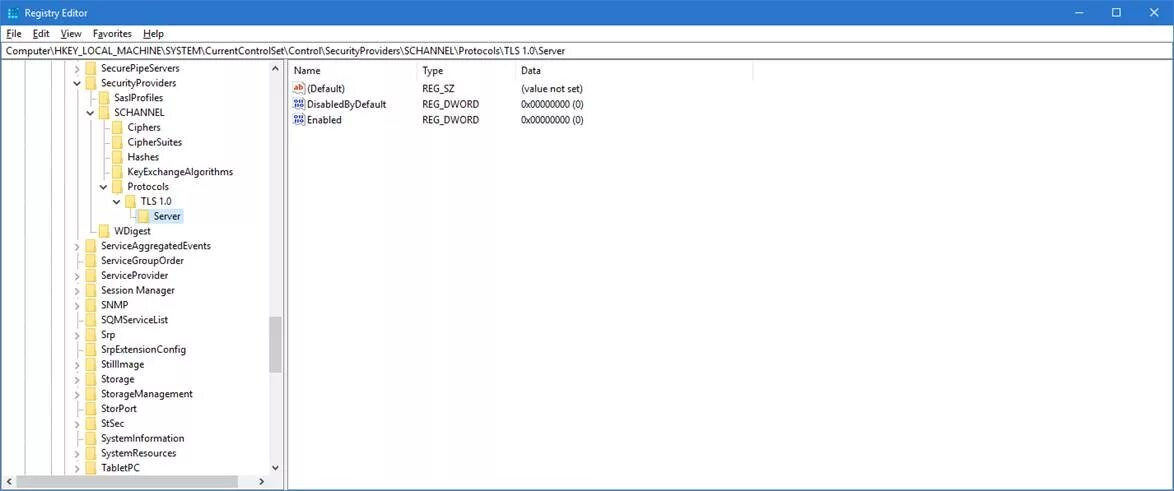1174x491 pixels.
Task: Select the SrpExtensionConfig folder icon
Action: (91, 350)
